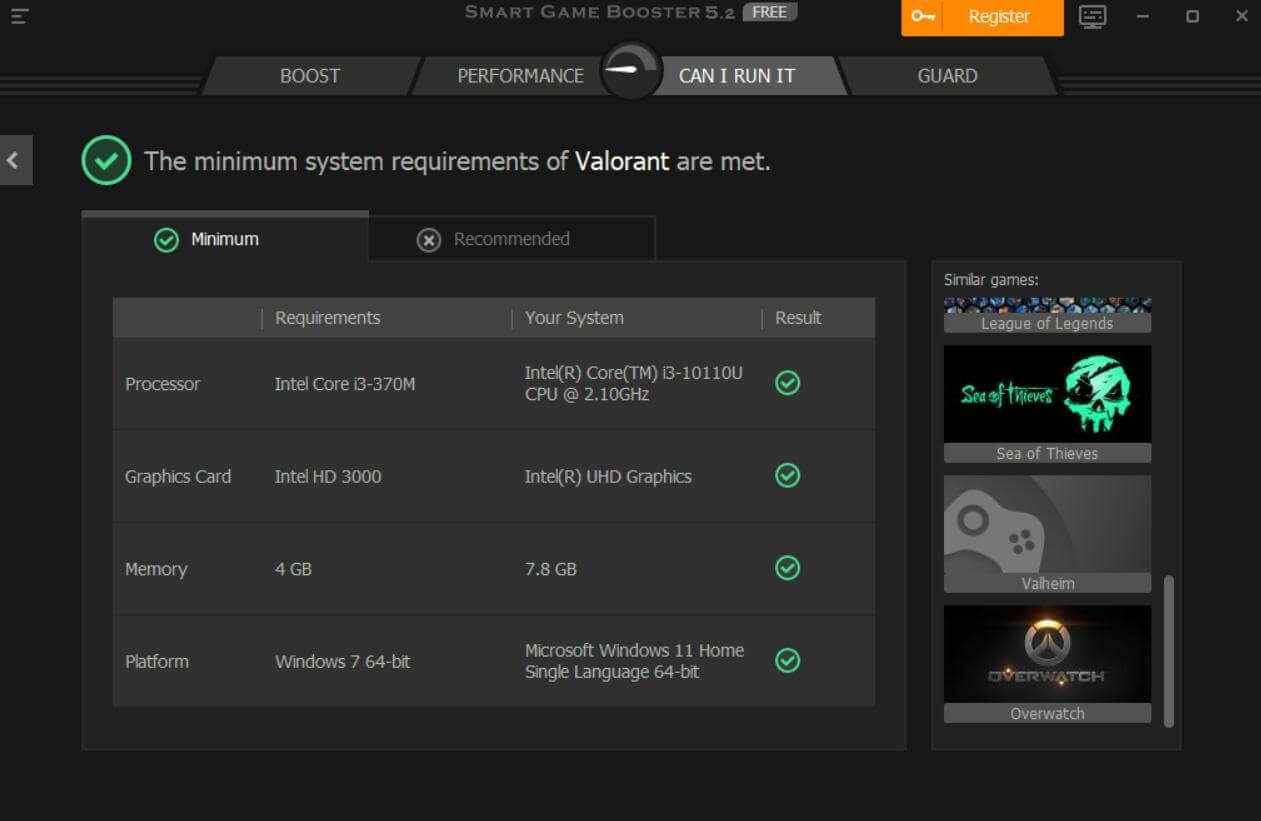The height and width of the screenshot is (821, 1261).
Task: Click the Sea of Thieves caption
Action: pyautogui.click(x=1047, y=453)
